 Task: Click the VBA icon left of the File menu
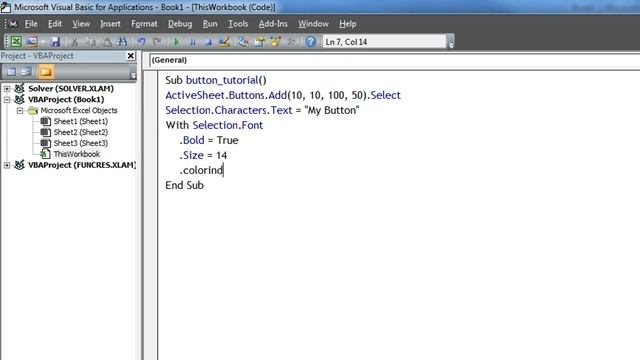(x=13, y=24)
